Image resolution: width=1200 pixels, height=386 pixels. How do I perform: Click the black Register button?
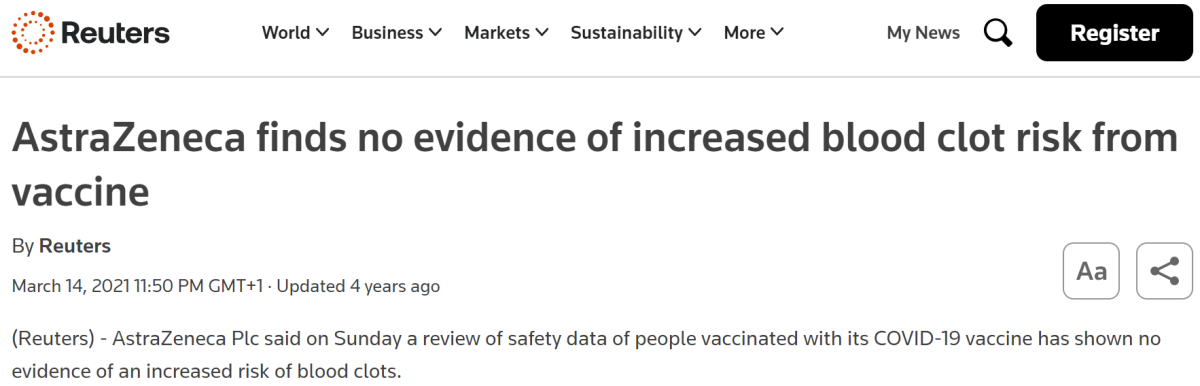pos(1115,33)
